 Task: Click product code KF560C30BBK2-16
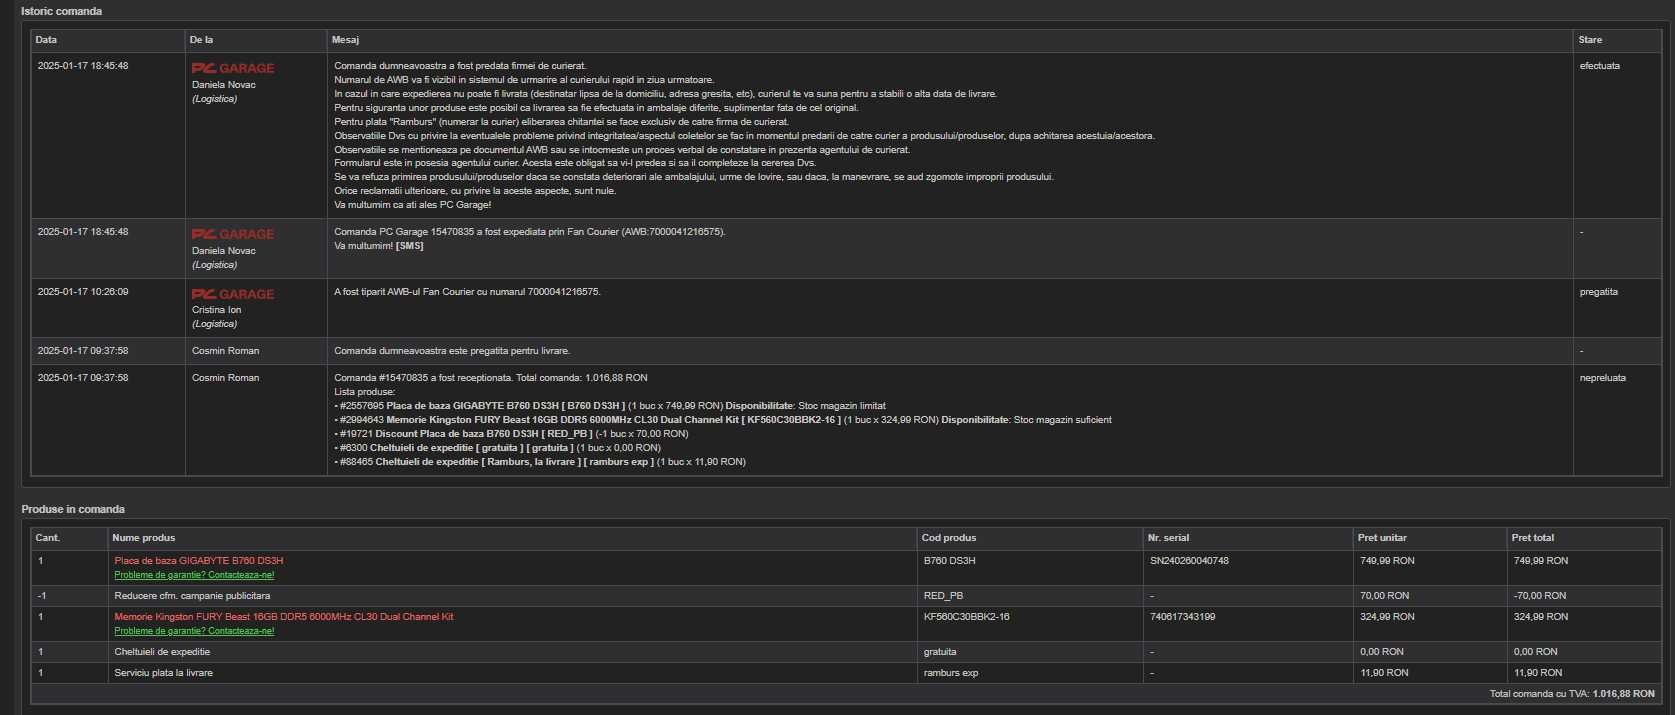point(967,617)
